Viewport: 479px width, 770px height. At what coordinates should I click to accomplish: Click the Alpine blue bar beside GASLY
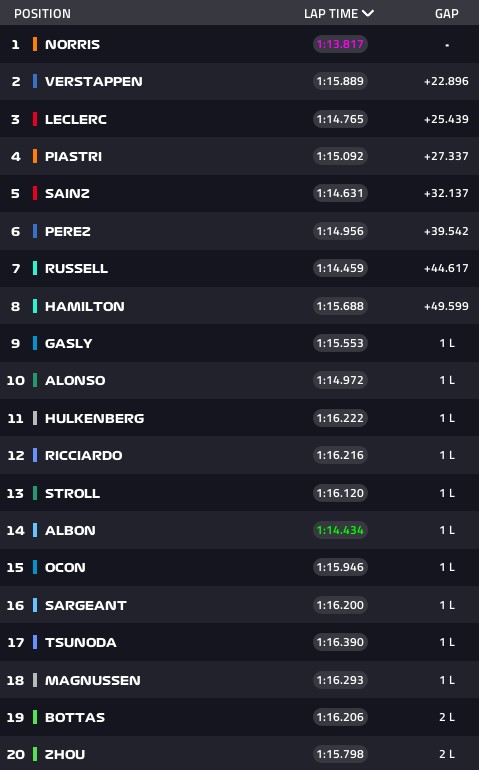click(35, 343)
